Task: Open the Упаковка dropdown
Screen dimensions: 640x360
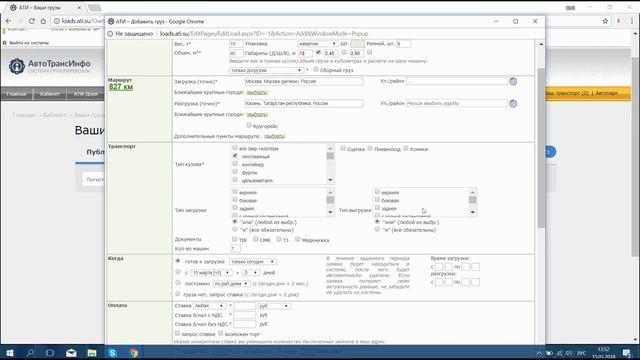Action: point(317,44)
